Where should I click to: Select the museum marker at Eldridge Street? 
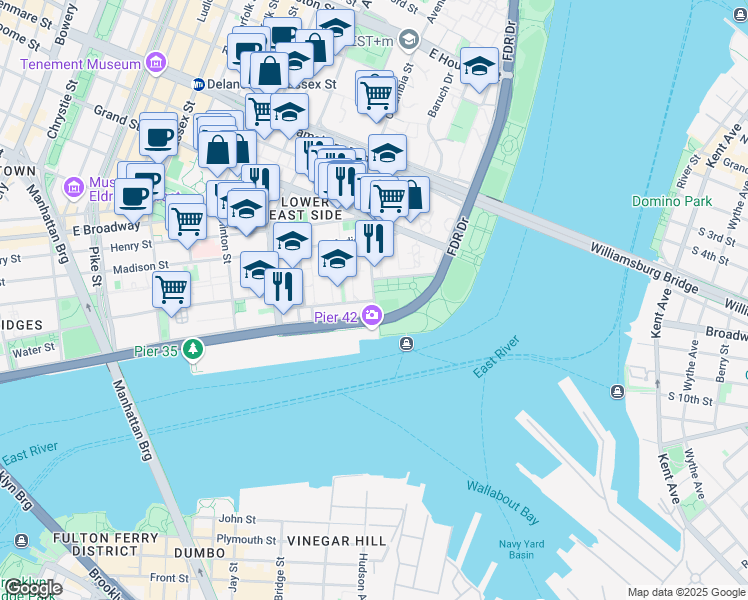pos(74,187)
